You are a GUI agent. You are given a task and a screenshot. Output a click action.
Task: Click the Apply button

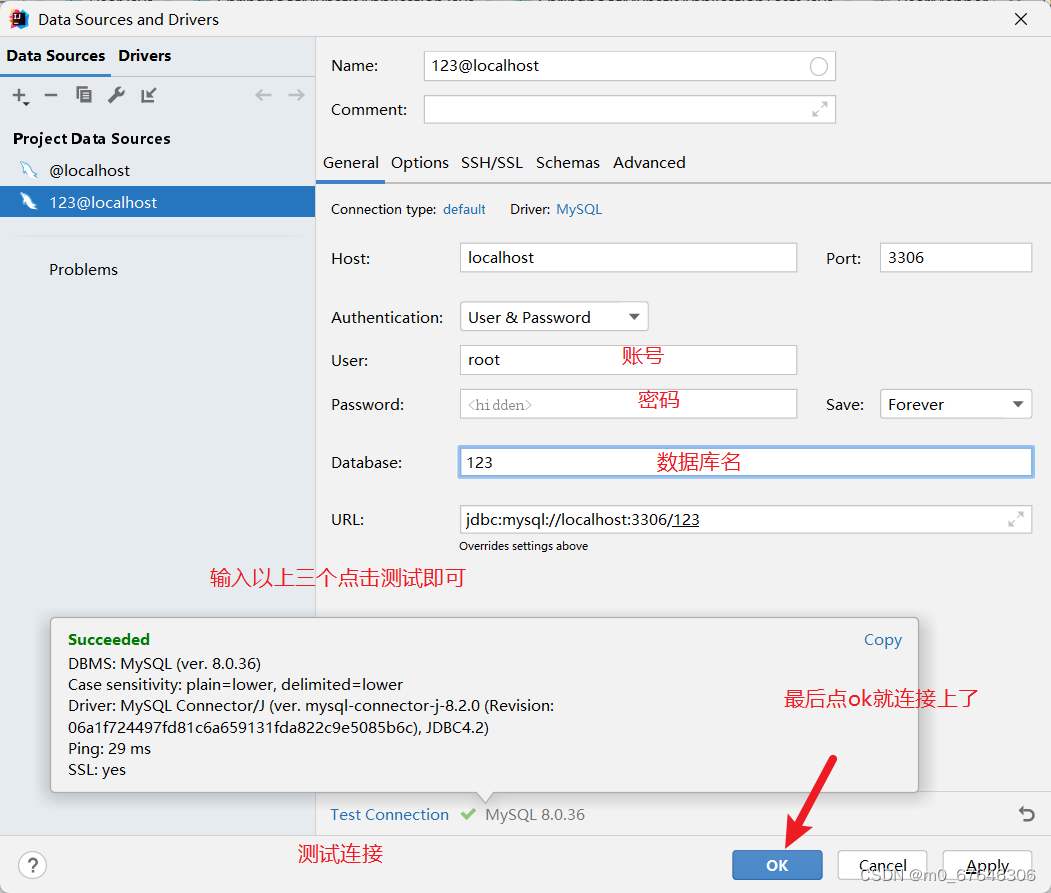[x=987, y=865]
